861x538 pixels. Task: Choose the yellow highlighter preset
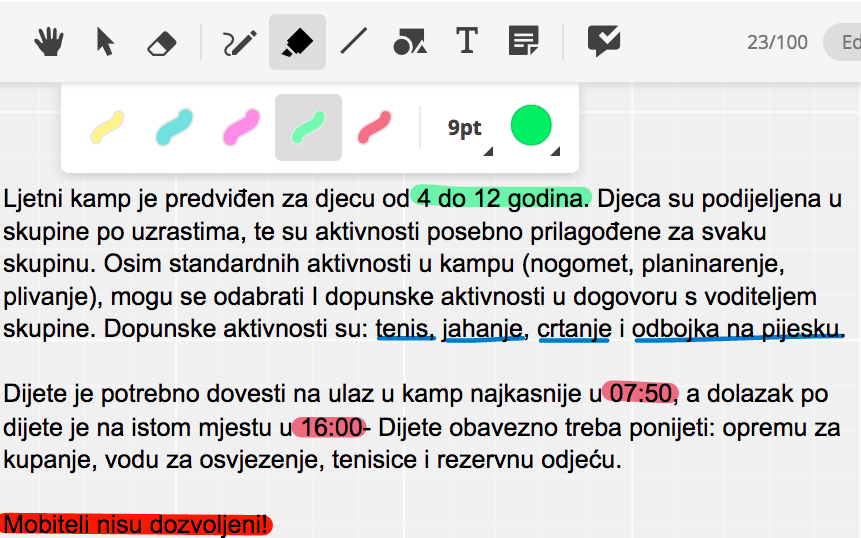click(x=108, y=128)
